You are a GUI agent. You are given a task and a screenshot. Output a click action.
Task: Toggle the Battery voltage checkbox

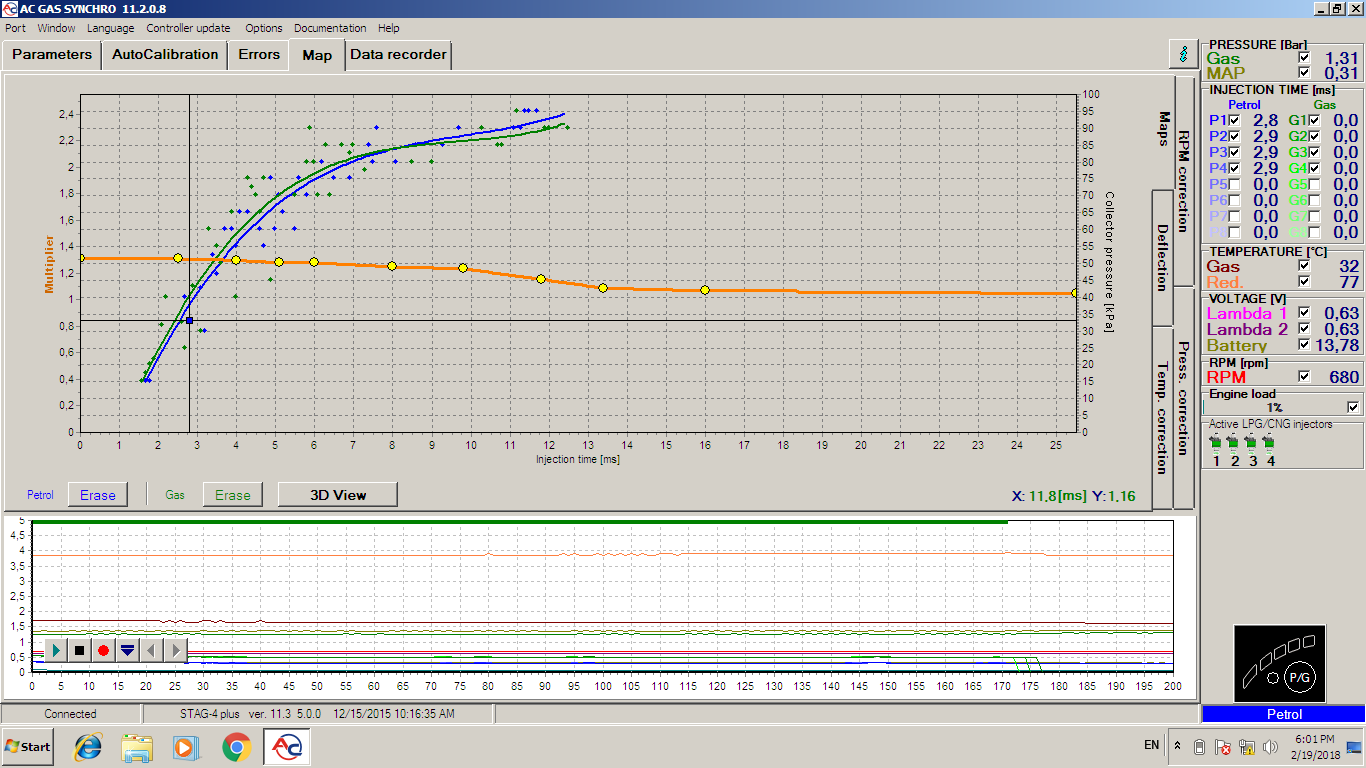click(1303, 345)
